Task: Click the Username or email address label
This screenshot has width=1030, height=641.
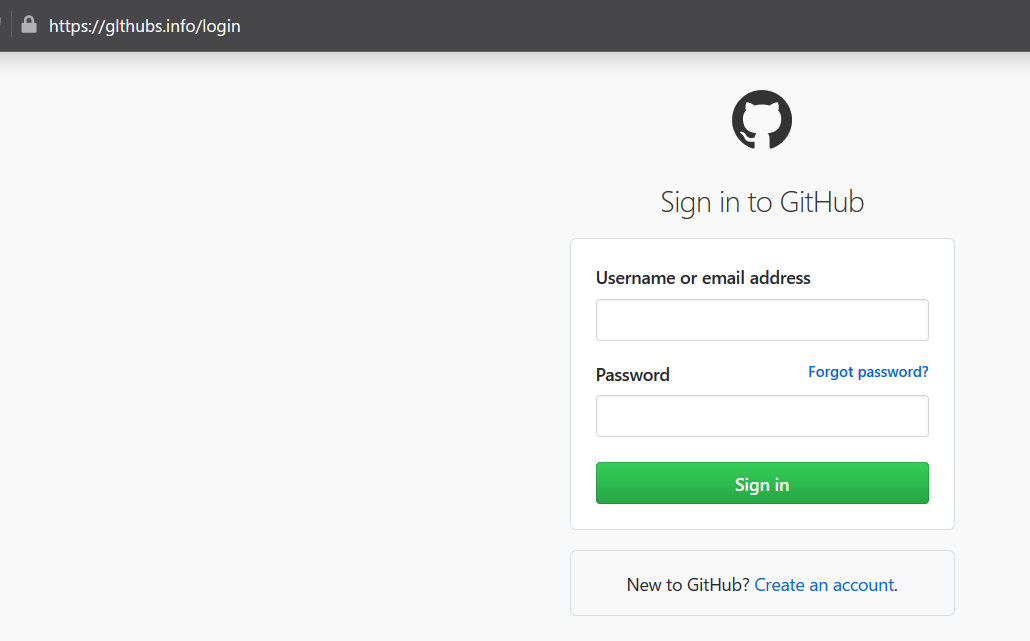Action: 703,278
